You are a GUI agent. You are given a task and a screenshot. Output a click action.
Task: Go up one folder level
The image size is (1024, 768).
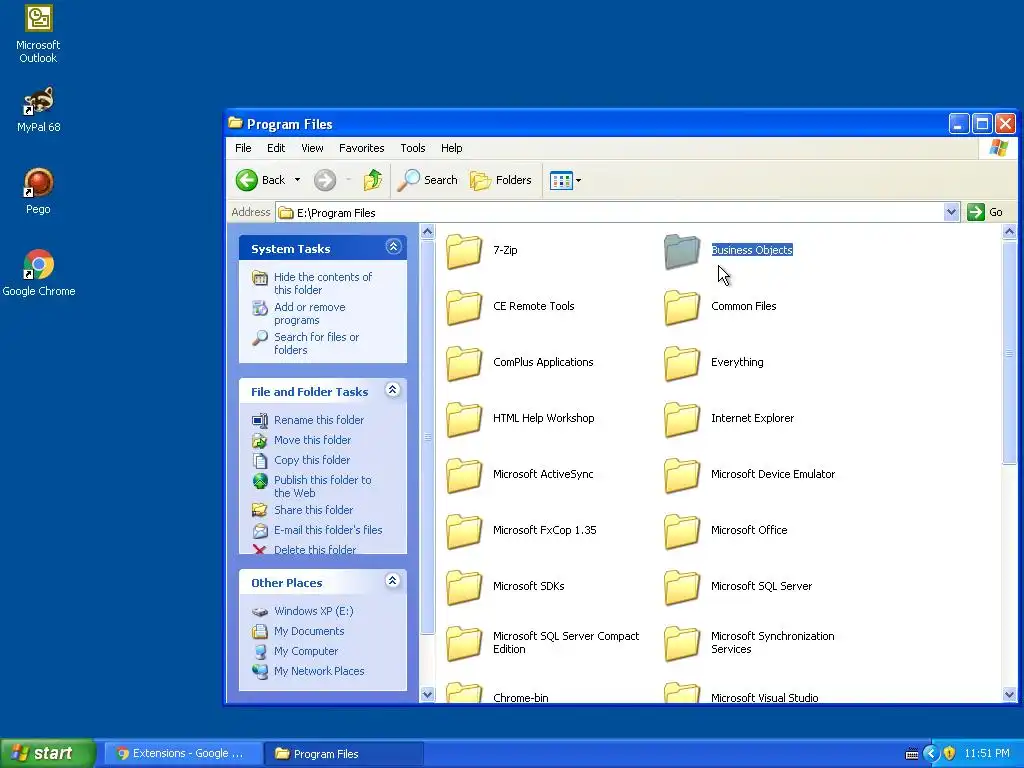[373, 180]
